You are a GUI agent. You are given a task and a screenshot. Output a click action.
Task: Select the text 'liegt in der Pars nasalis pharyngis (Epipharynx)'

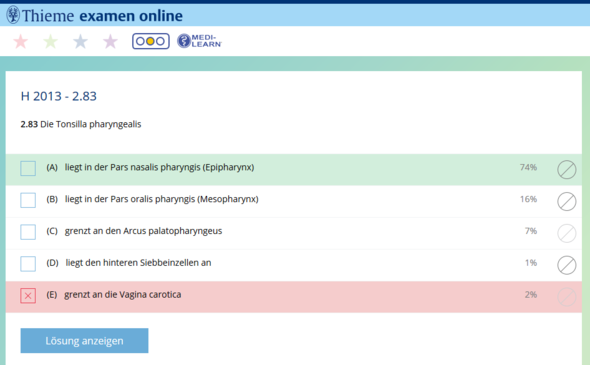coord(160,167)
